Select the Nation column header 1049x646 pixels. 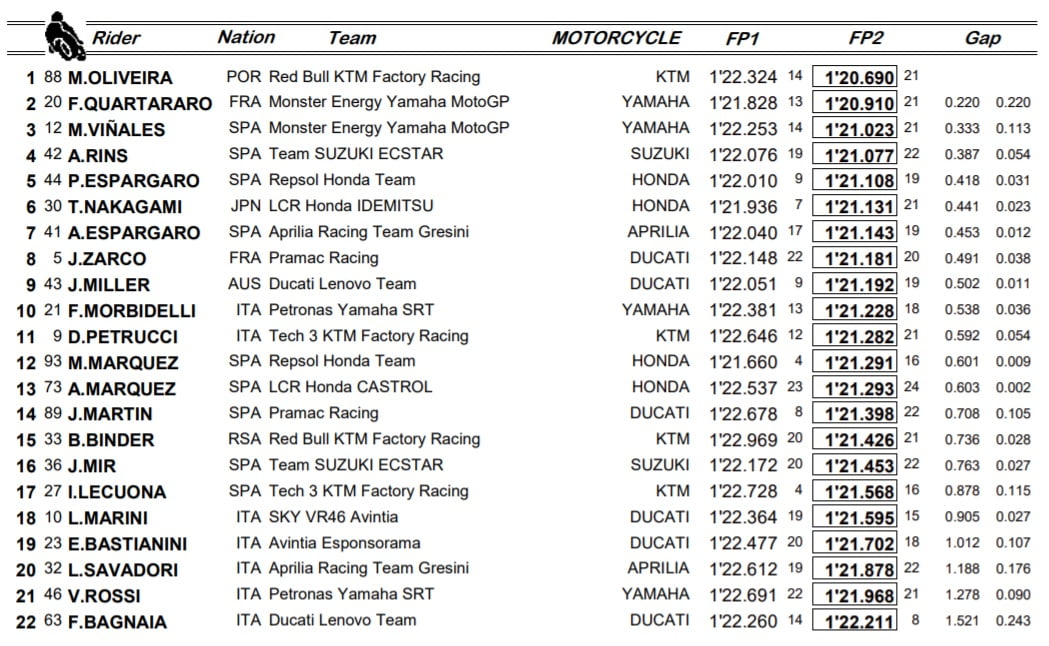246,37
